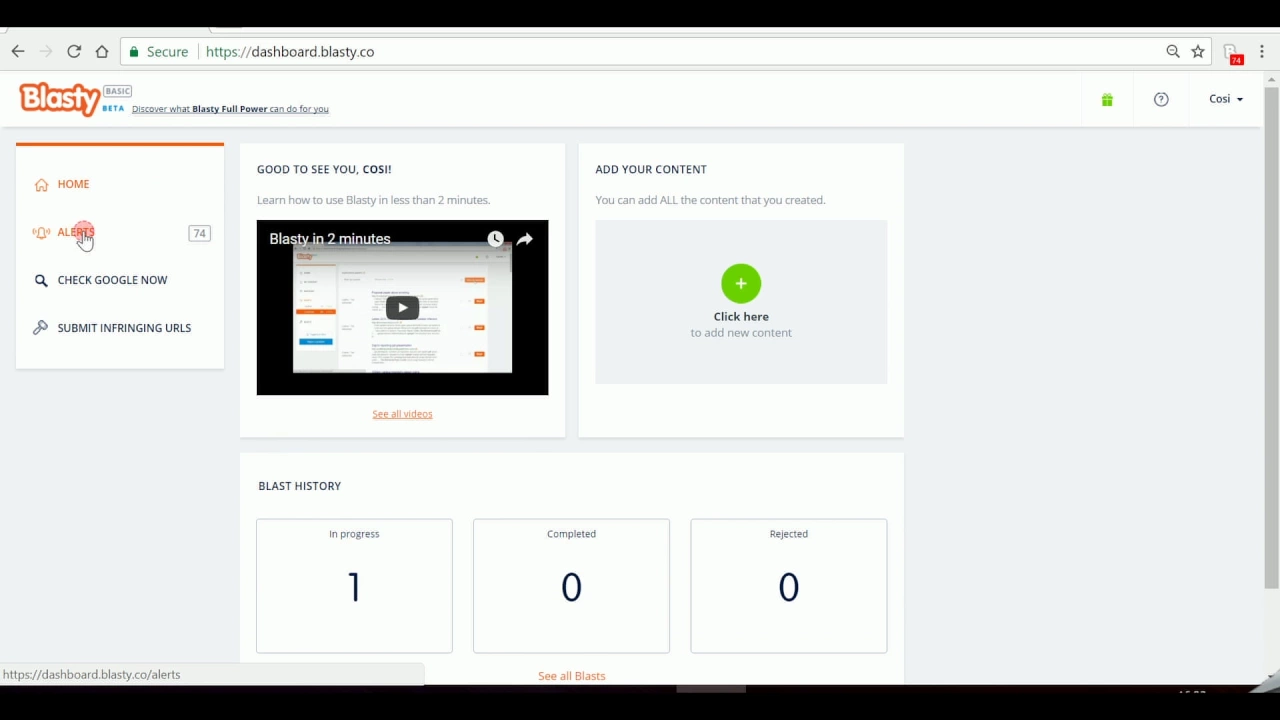Click the 74 alerts count badge
The image size is (1280, 720).
199,233
